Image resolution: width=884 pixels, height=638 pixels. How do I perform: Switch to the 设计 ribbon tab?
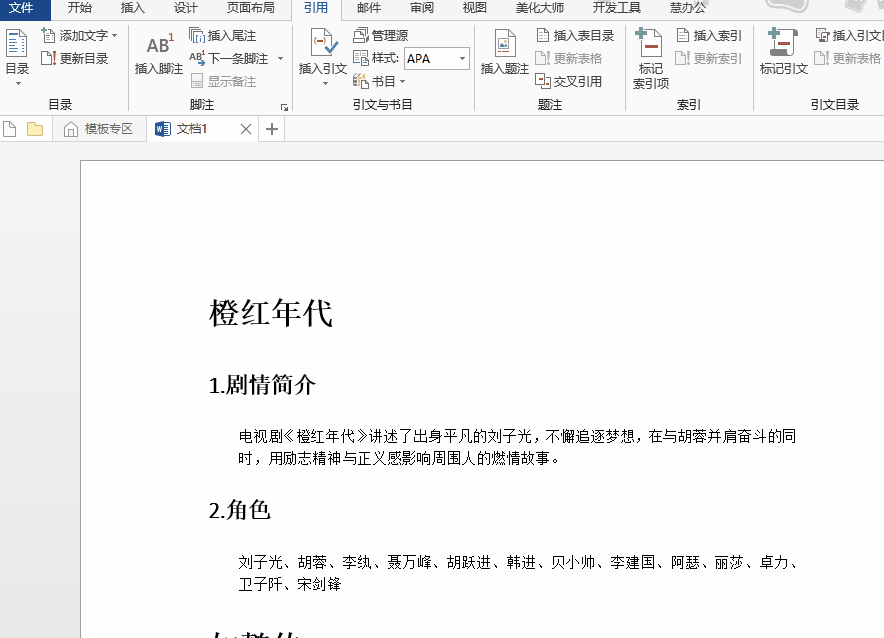pos(185,8)
